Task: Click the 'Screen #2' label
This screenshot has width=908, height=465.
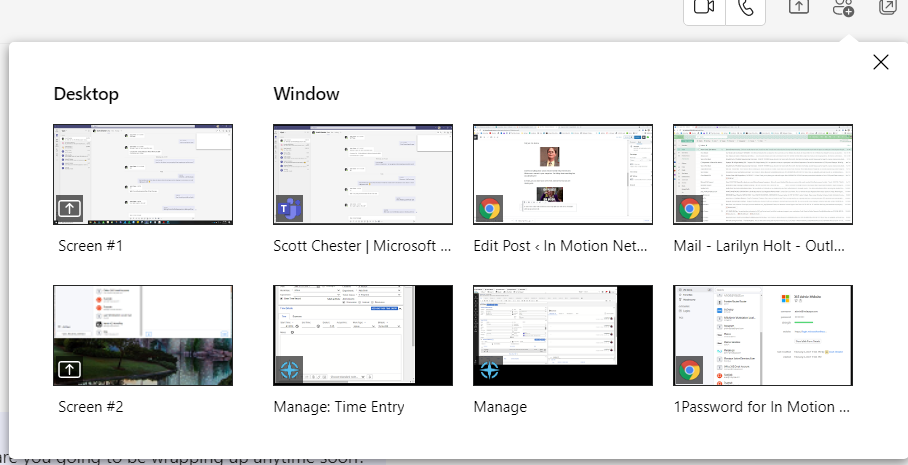Action: click(90, 407)
